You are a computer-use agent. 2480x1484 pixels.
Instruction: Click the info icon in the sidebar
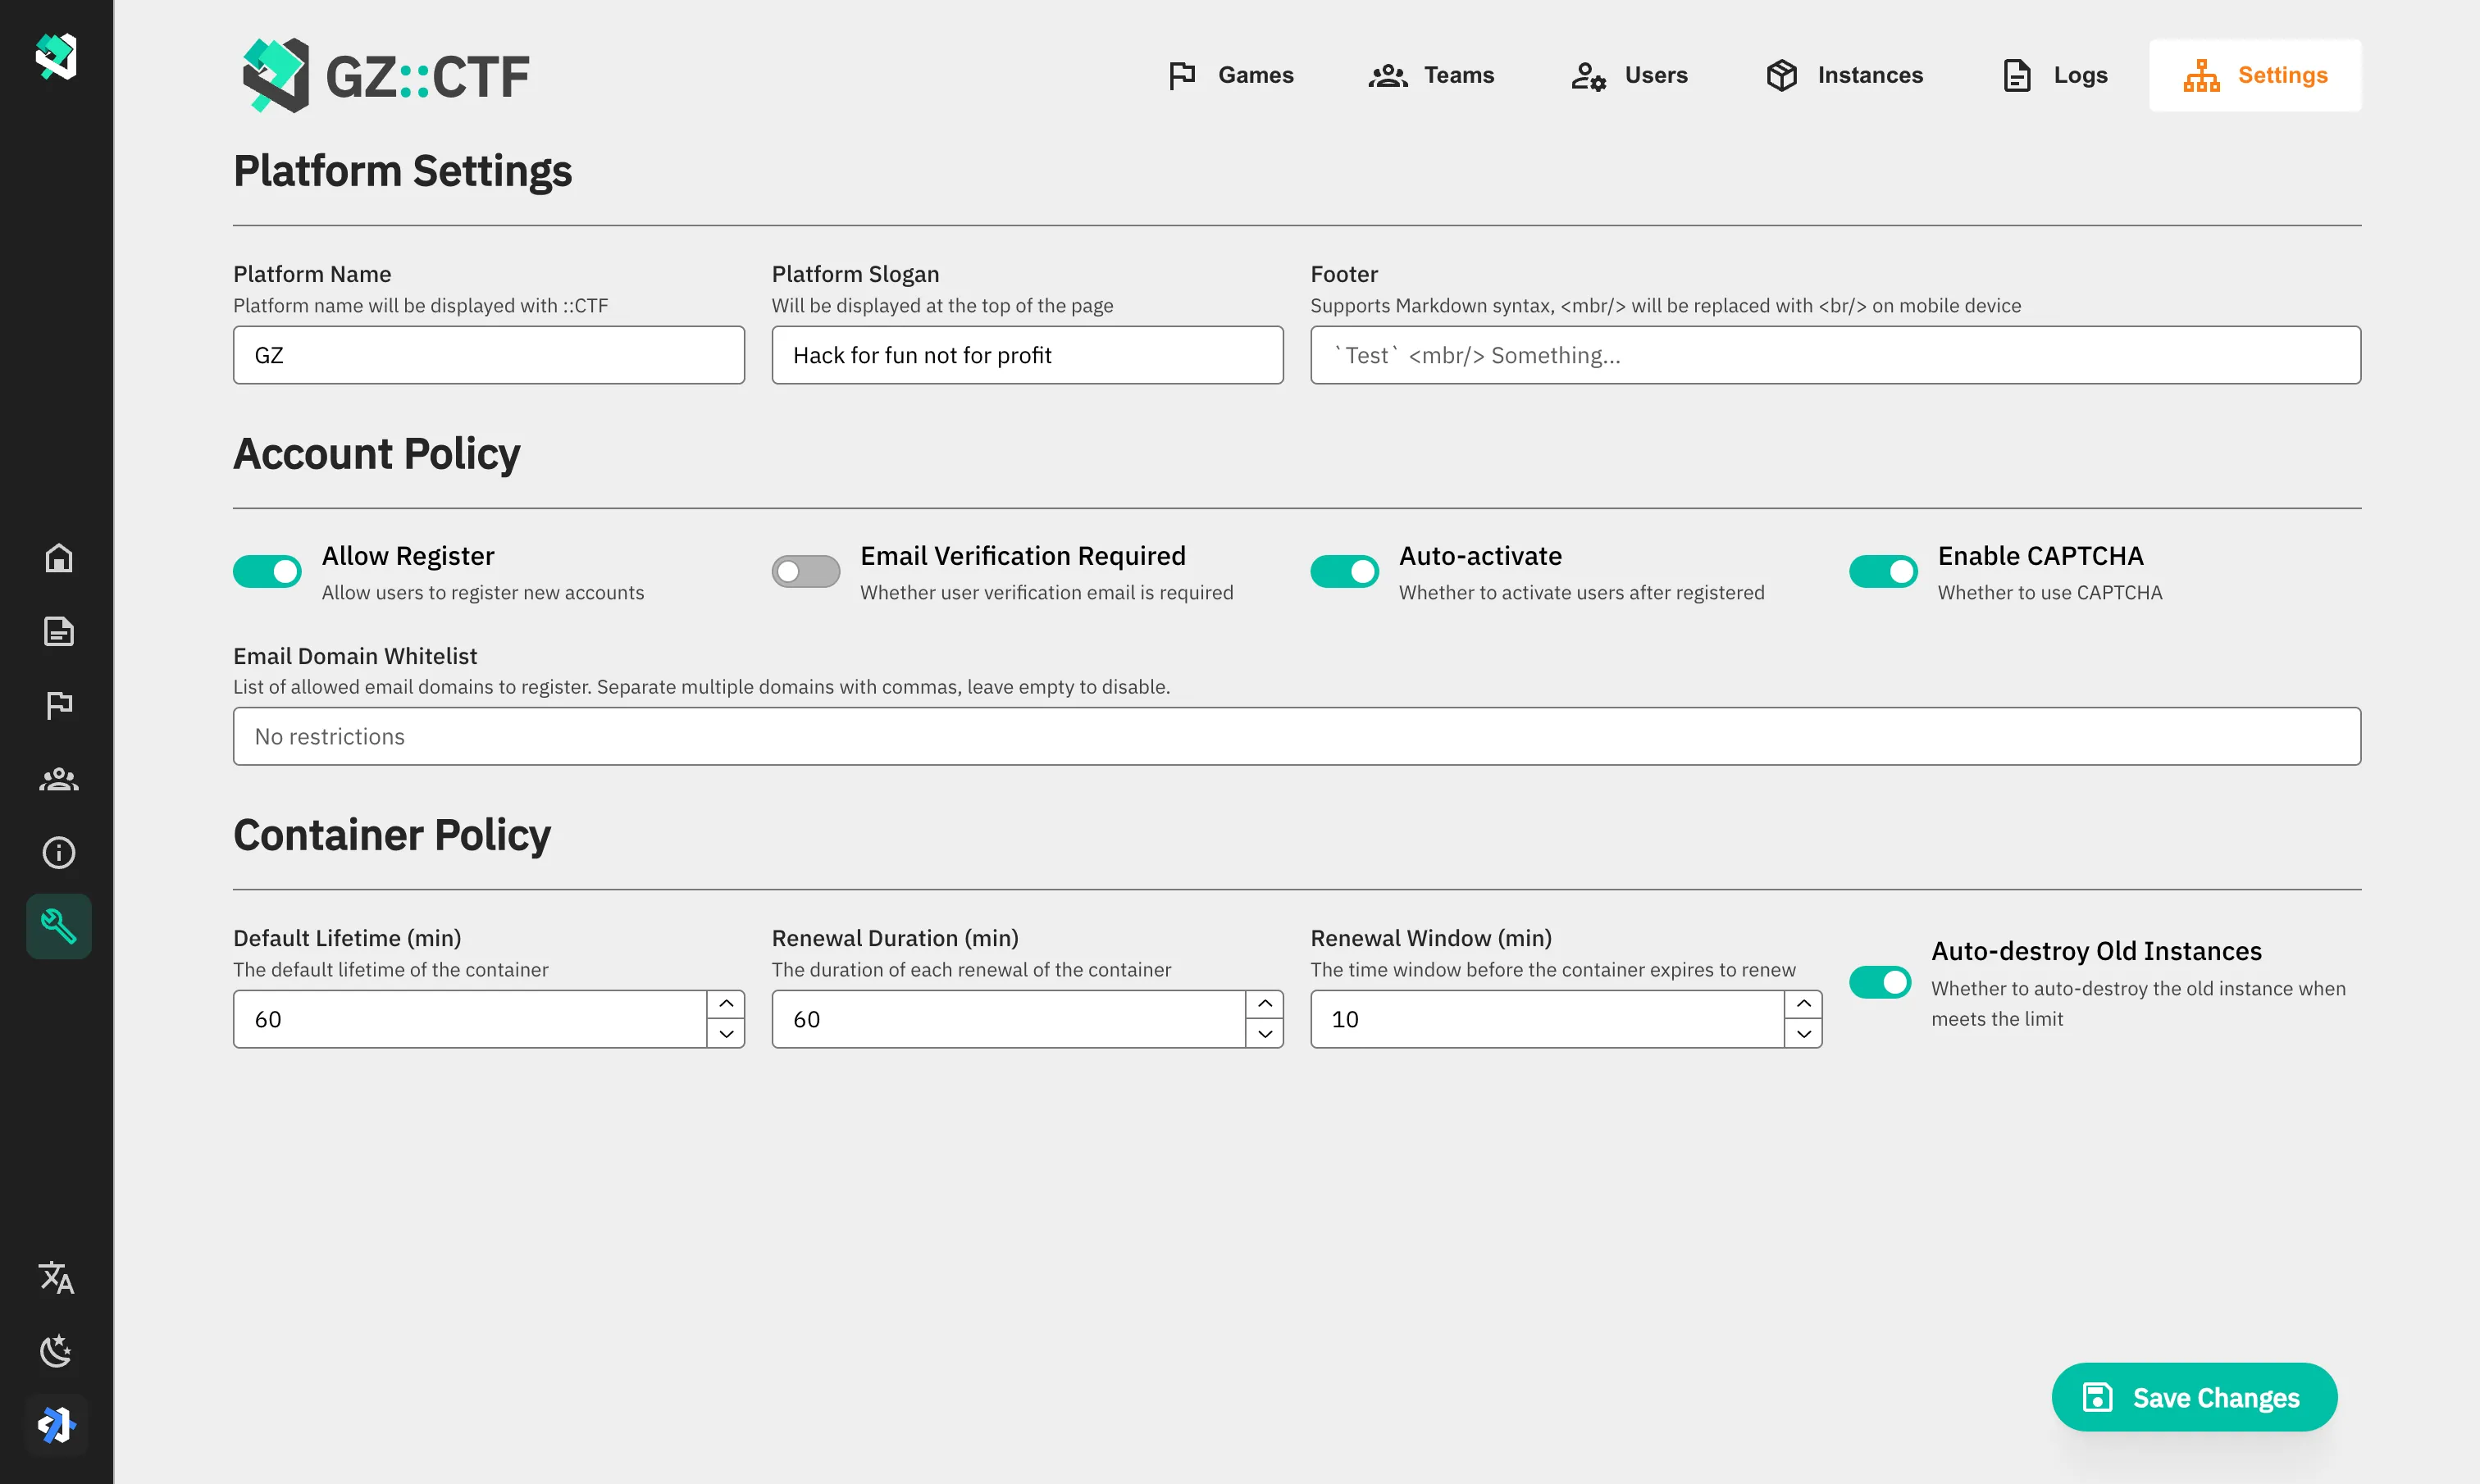(x=58, y=852)
